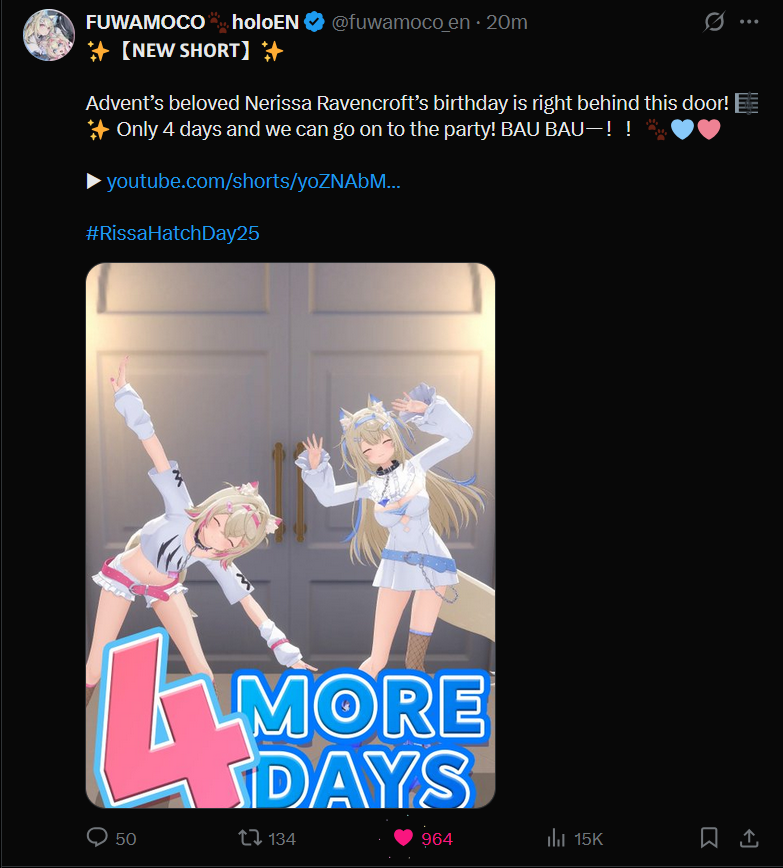This screenshot has width=783, height=868.
Task: Click the 134 reposts number
Action: point(282,839)
